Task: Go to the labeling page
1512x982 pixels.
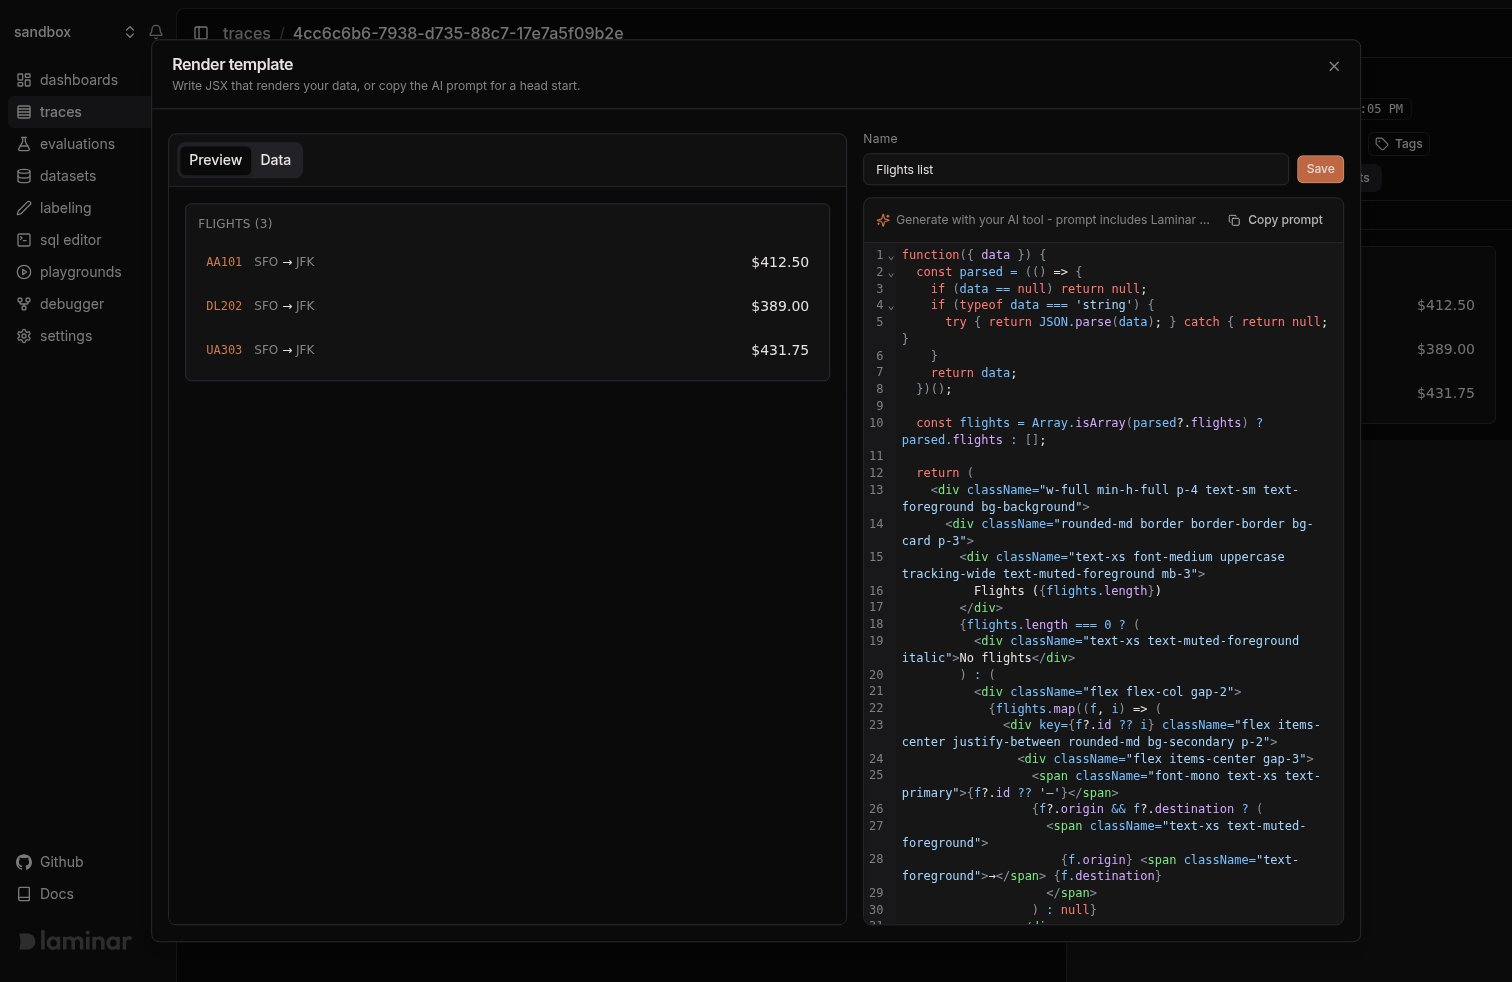Action: [x=65, y=208]
